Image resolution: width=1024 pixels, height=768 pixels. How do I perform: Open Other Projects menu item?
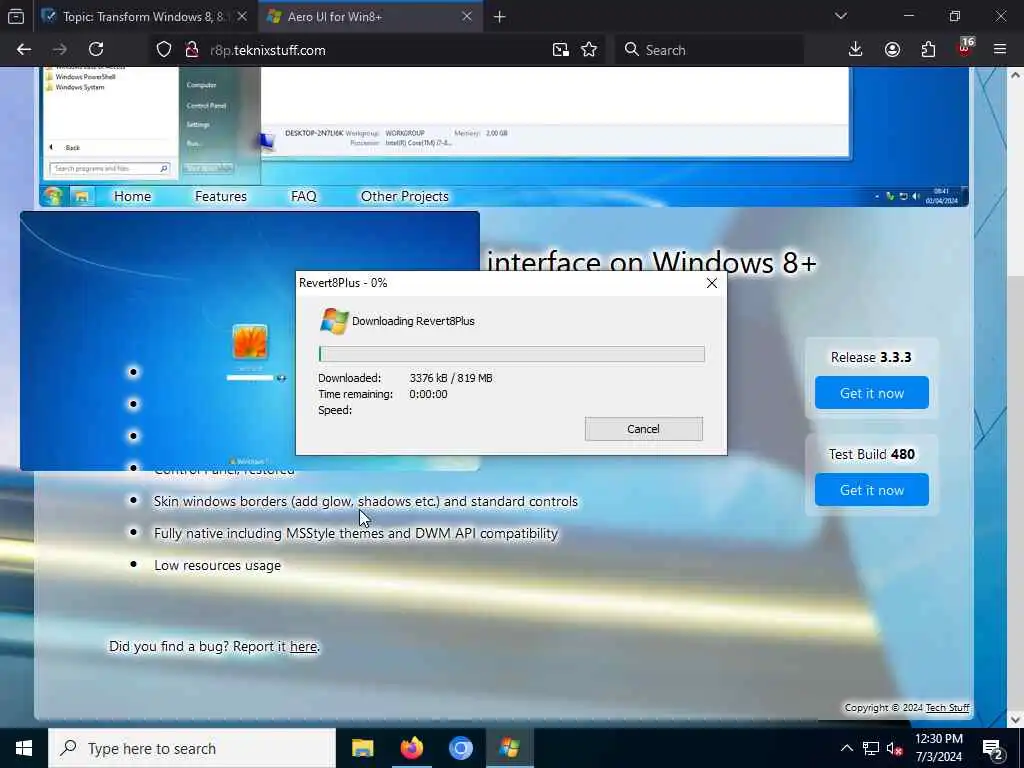(405, 196)
